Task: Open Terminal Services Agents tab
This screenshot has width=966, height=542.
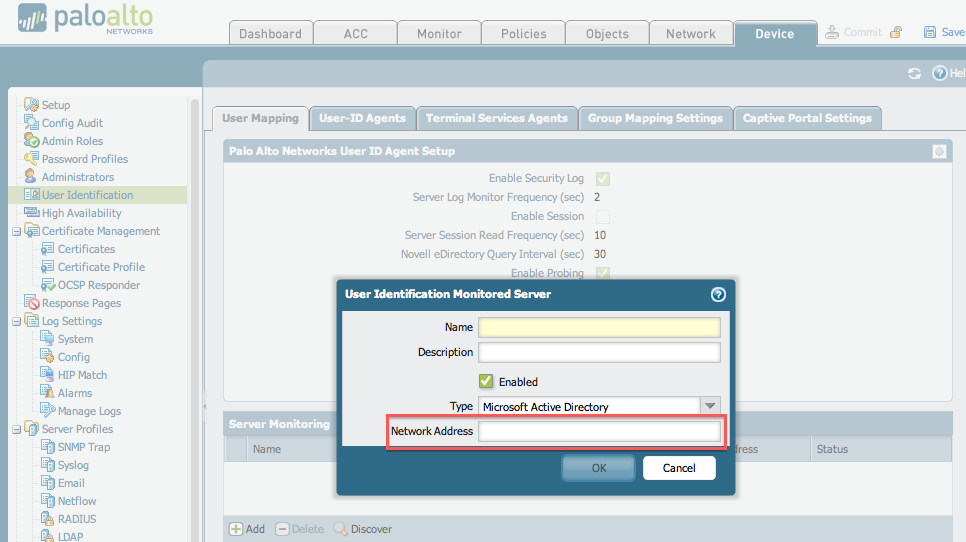Action: coord(497,118)
